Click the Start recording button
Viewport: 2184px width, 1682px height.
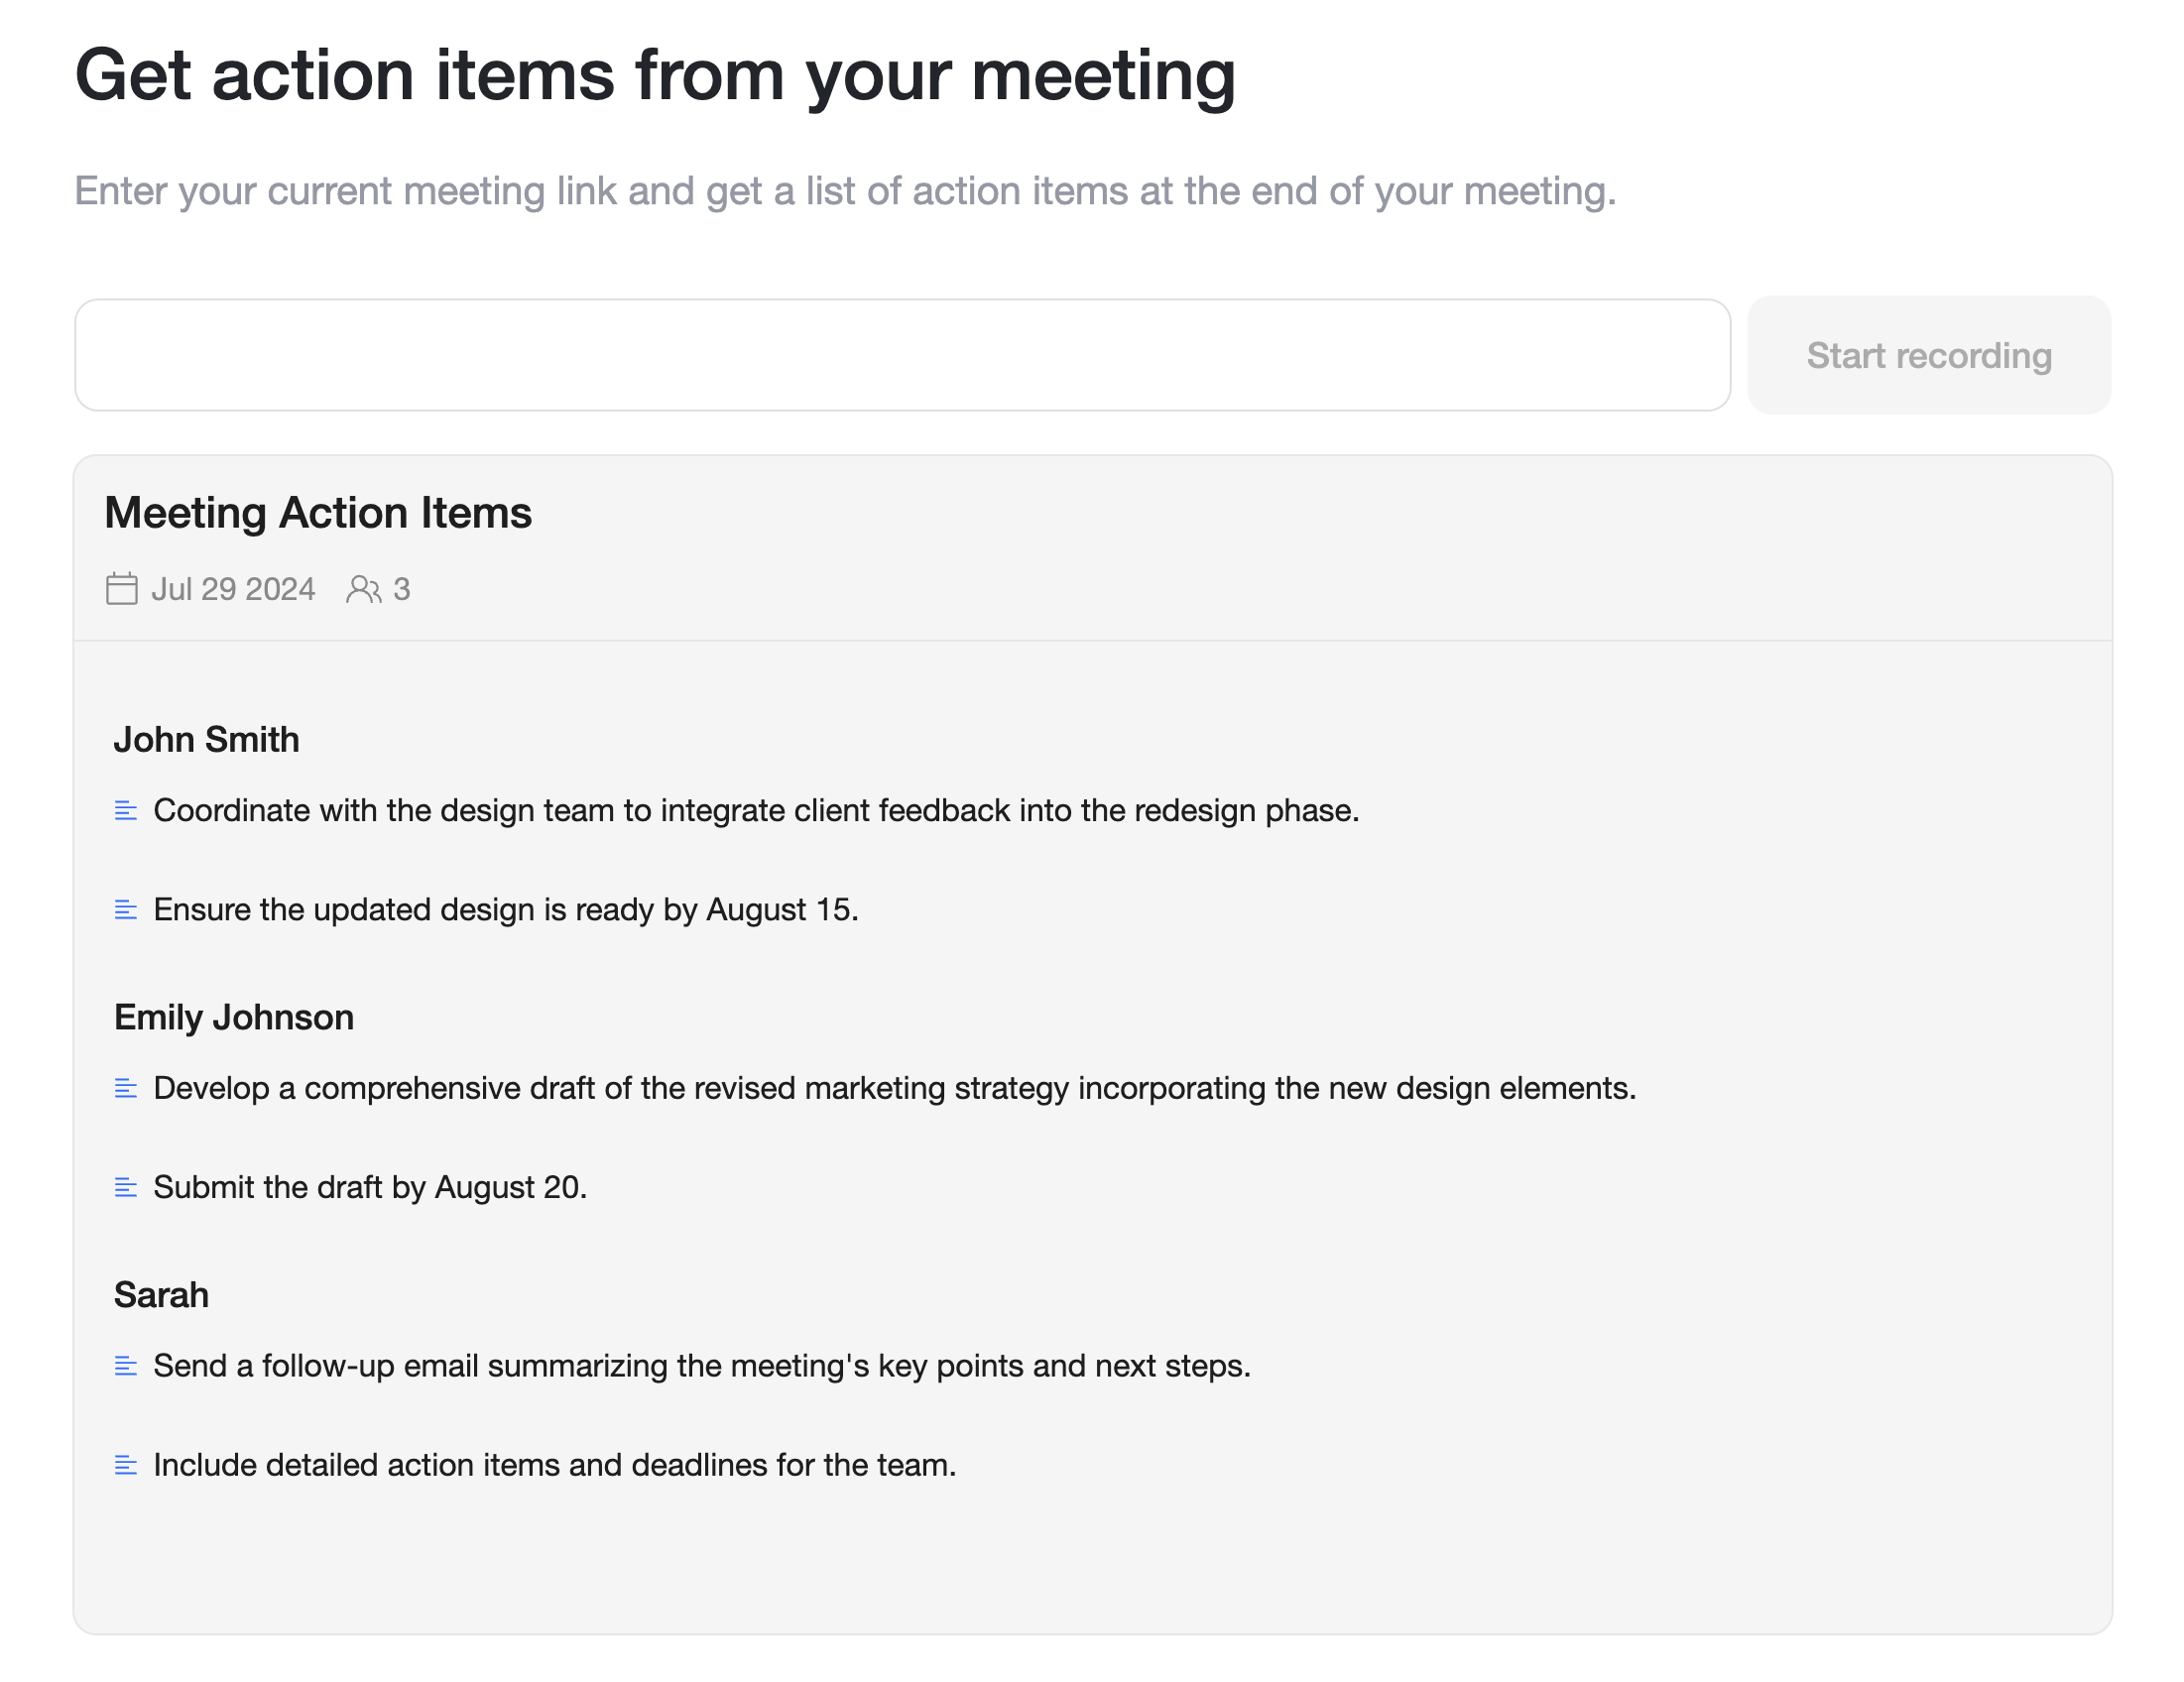(1929, 355)
